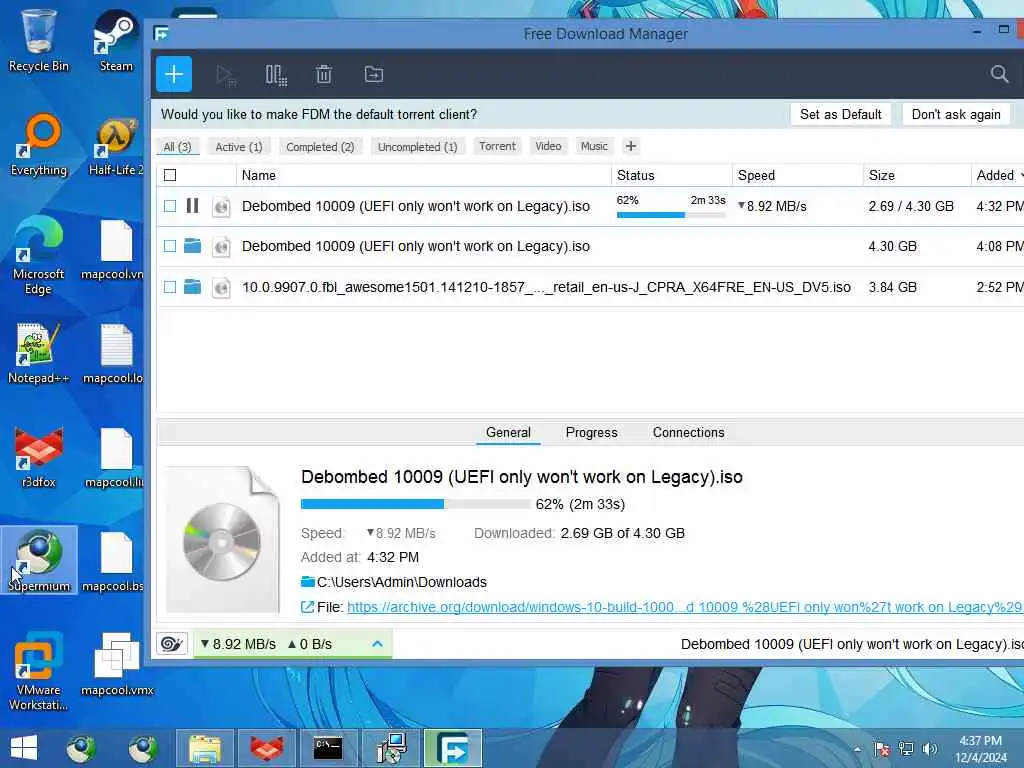Filter by Active (1) downloads

pos(239,147)
